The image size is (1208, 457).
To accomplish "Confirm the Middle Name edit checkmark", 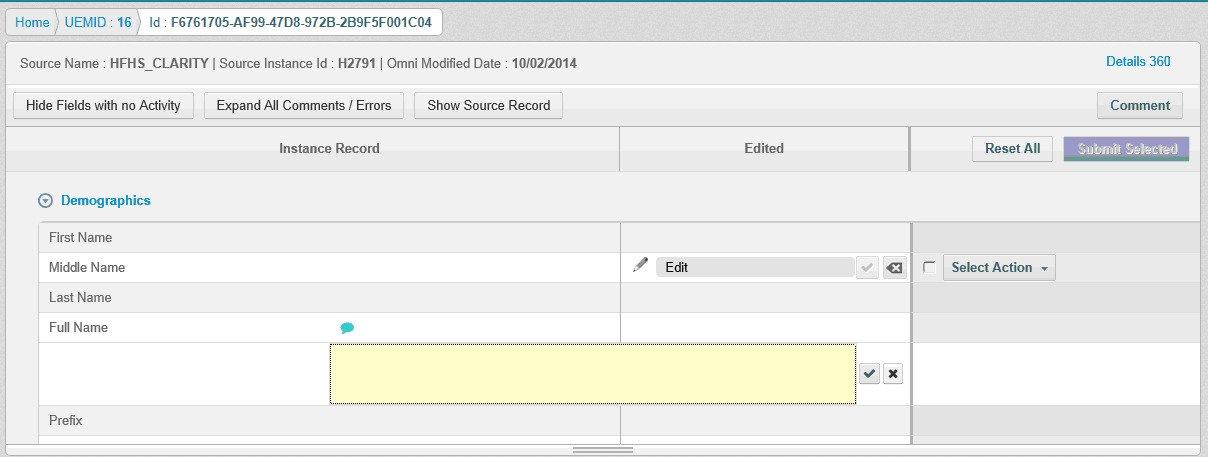I will pyautogui.click(x=868, y=268).
